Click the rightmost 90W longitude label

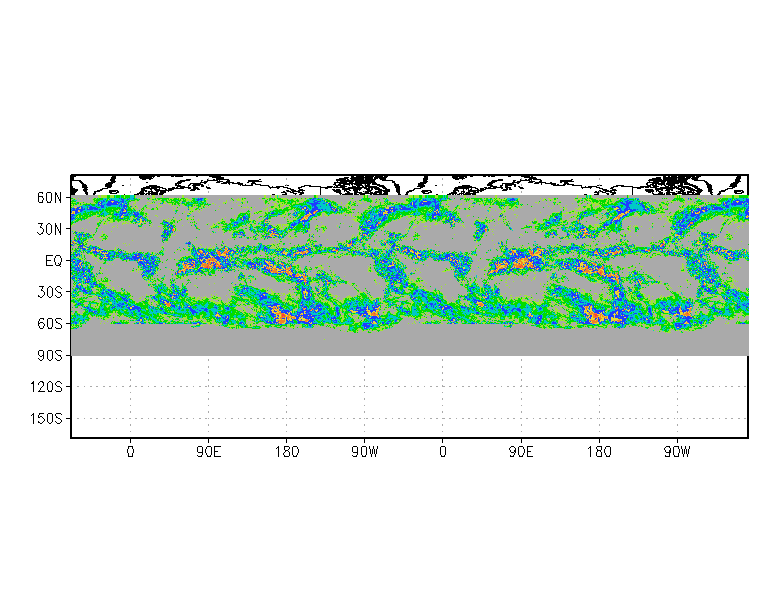(x=677, y=452)
